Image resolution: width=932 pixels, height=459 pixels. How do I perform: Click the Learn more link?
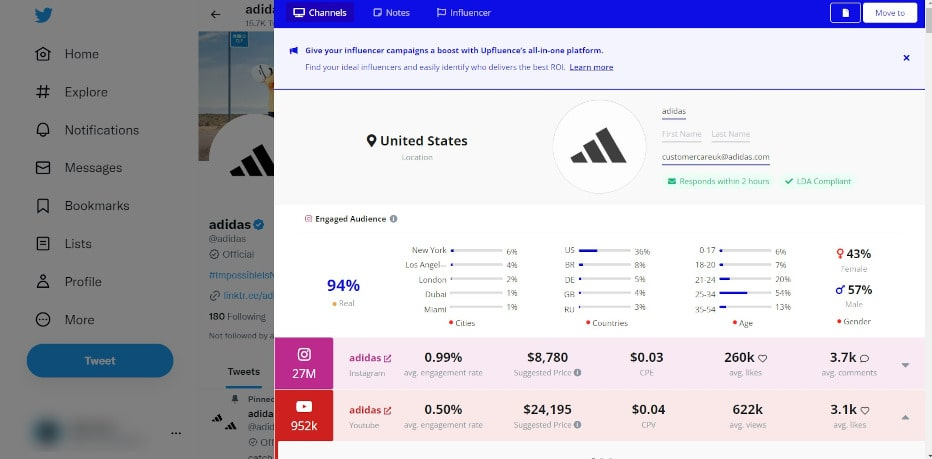coord(591,67)
